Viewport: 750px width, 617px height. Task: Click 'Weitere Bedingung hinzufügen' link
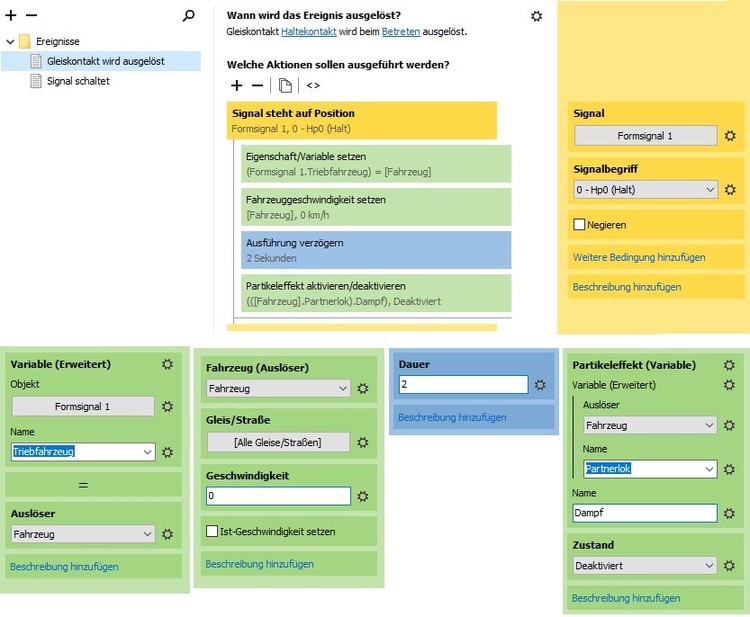(638, 258)
